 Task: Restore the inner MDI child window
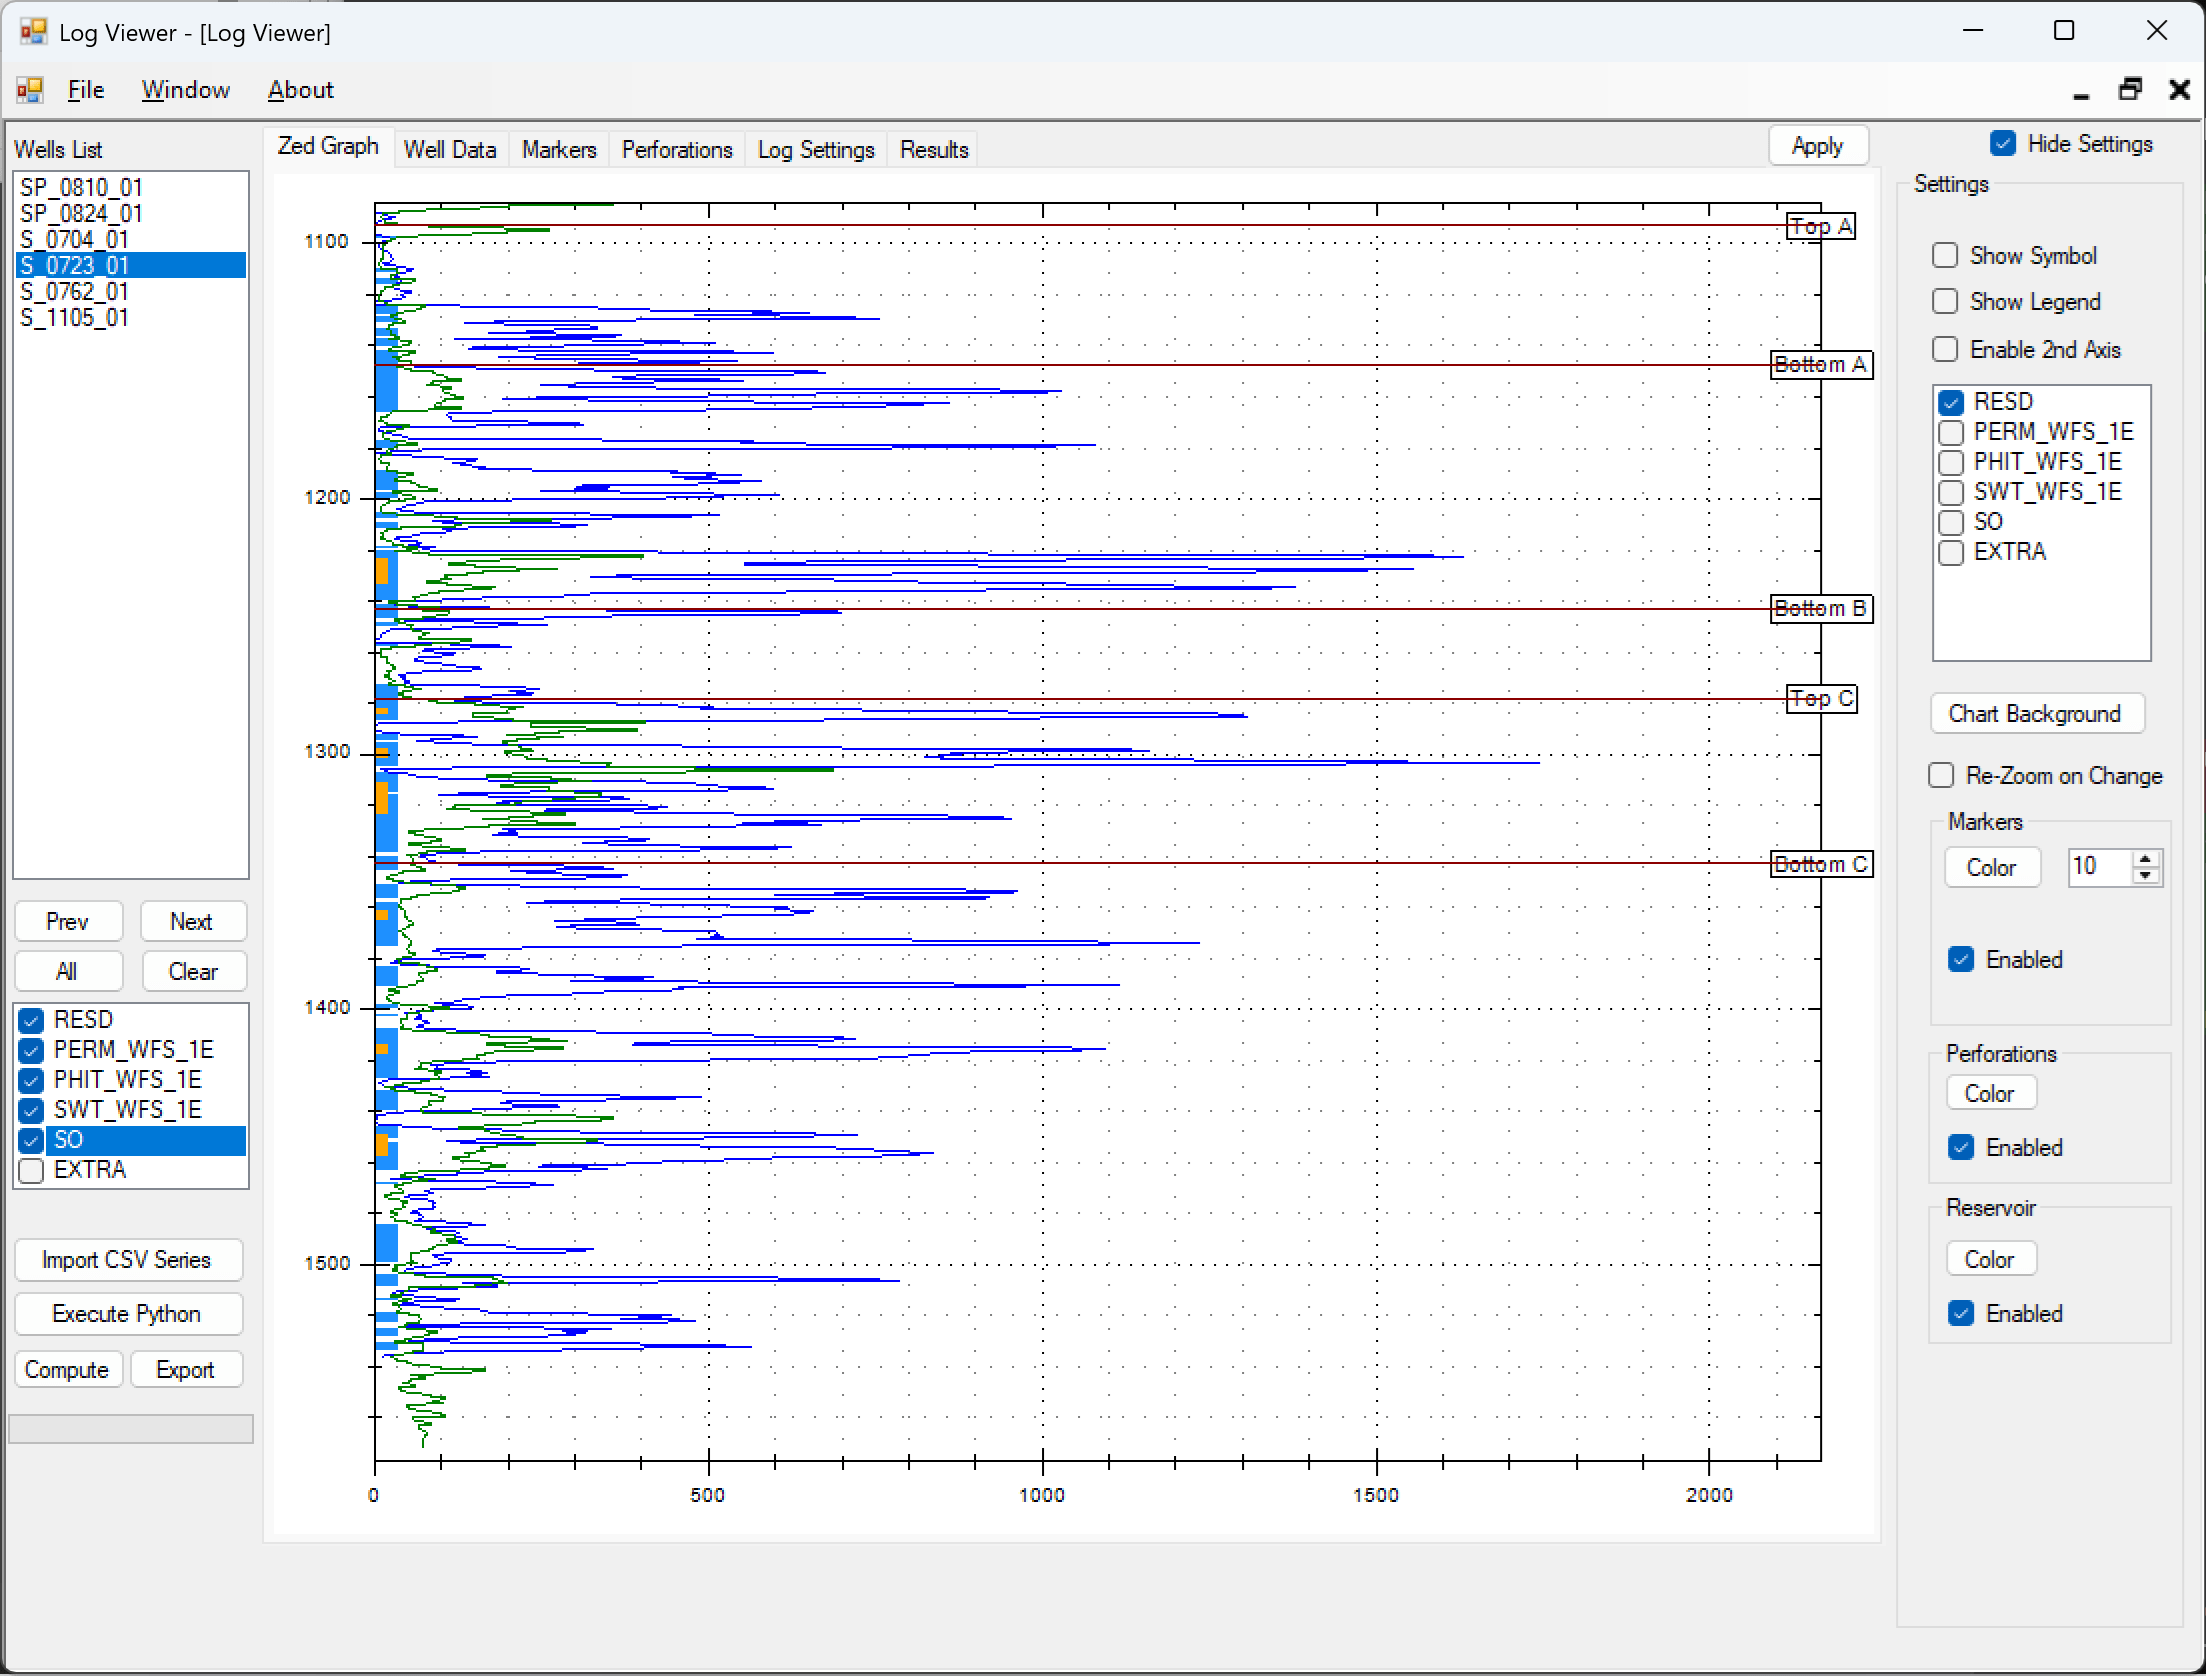coord(2130,90)
